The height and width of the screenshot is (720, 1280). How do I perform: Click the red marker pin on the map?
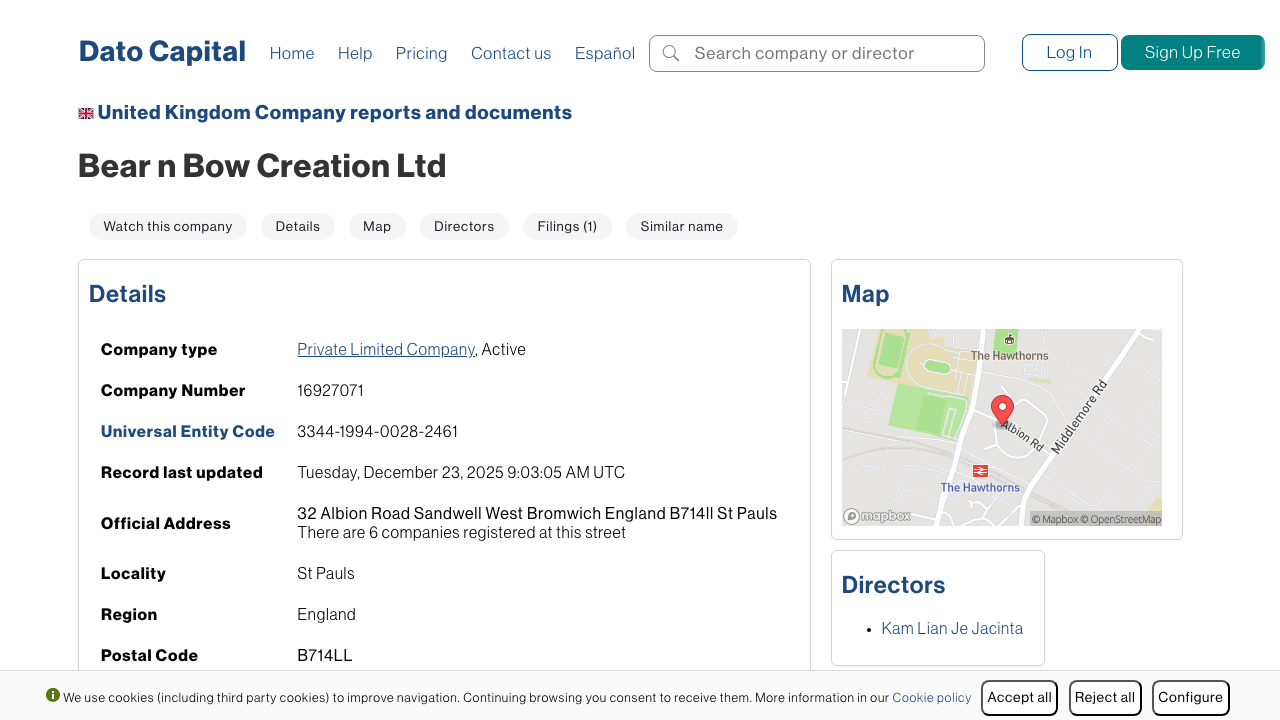(1003, 408)
